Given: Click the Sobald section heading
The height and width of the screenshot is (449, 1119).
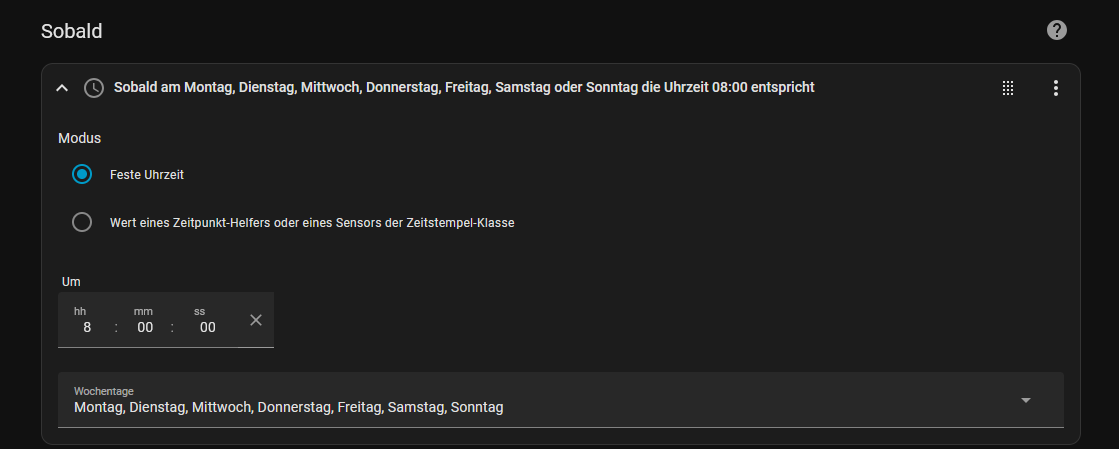Looking at the screenshot, I should 72,31.
